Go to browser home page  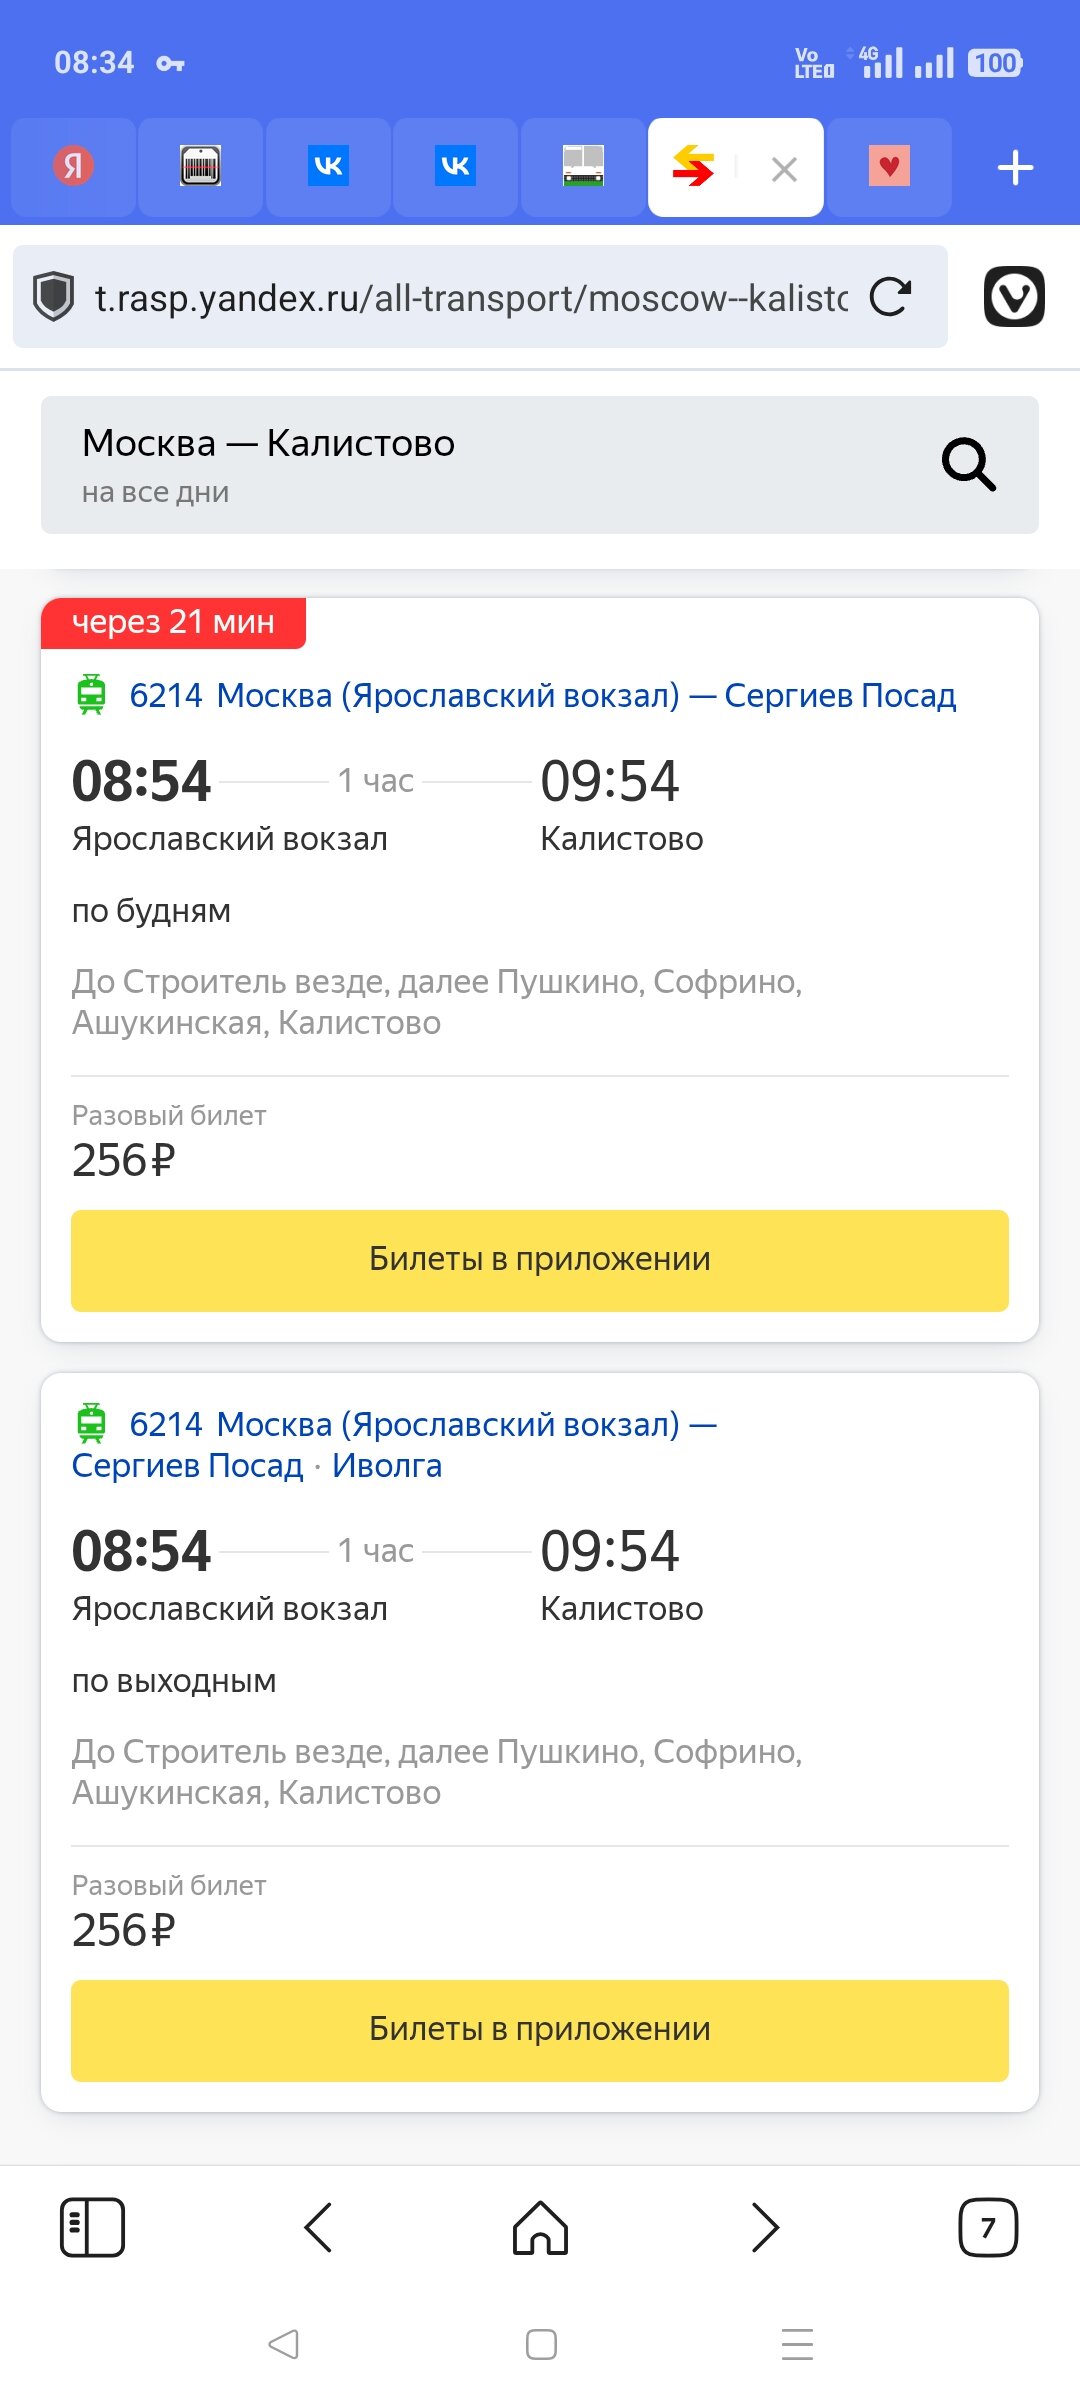coord(540,2227)
